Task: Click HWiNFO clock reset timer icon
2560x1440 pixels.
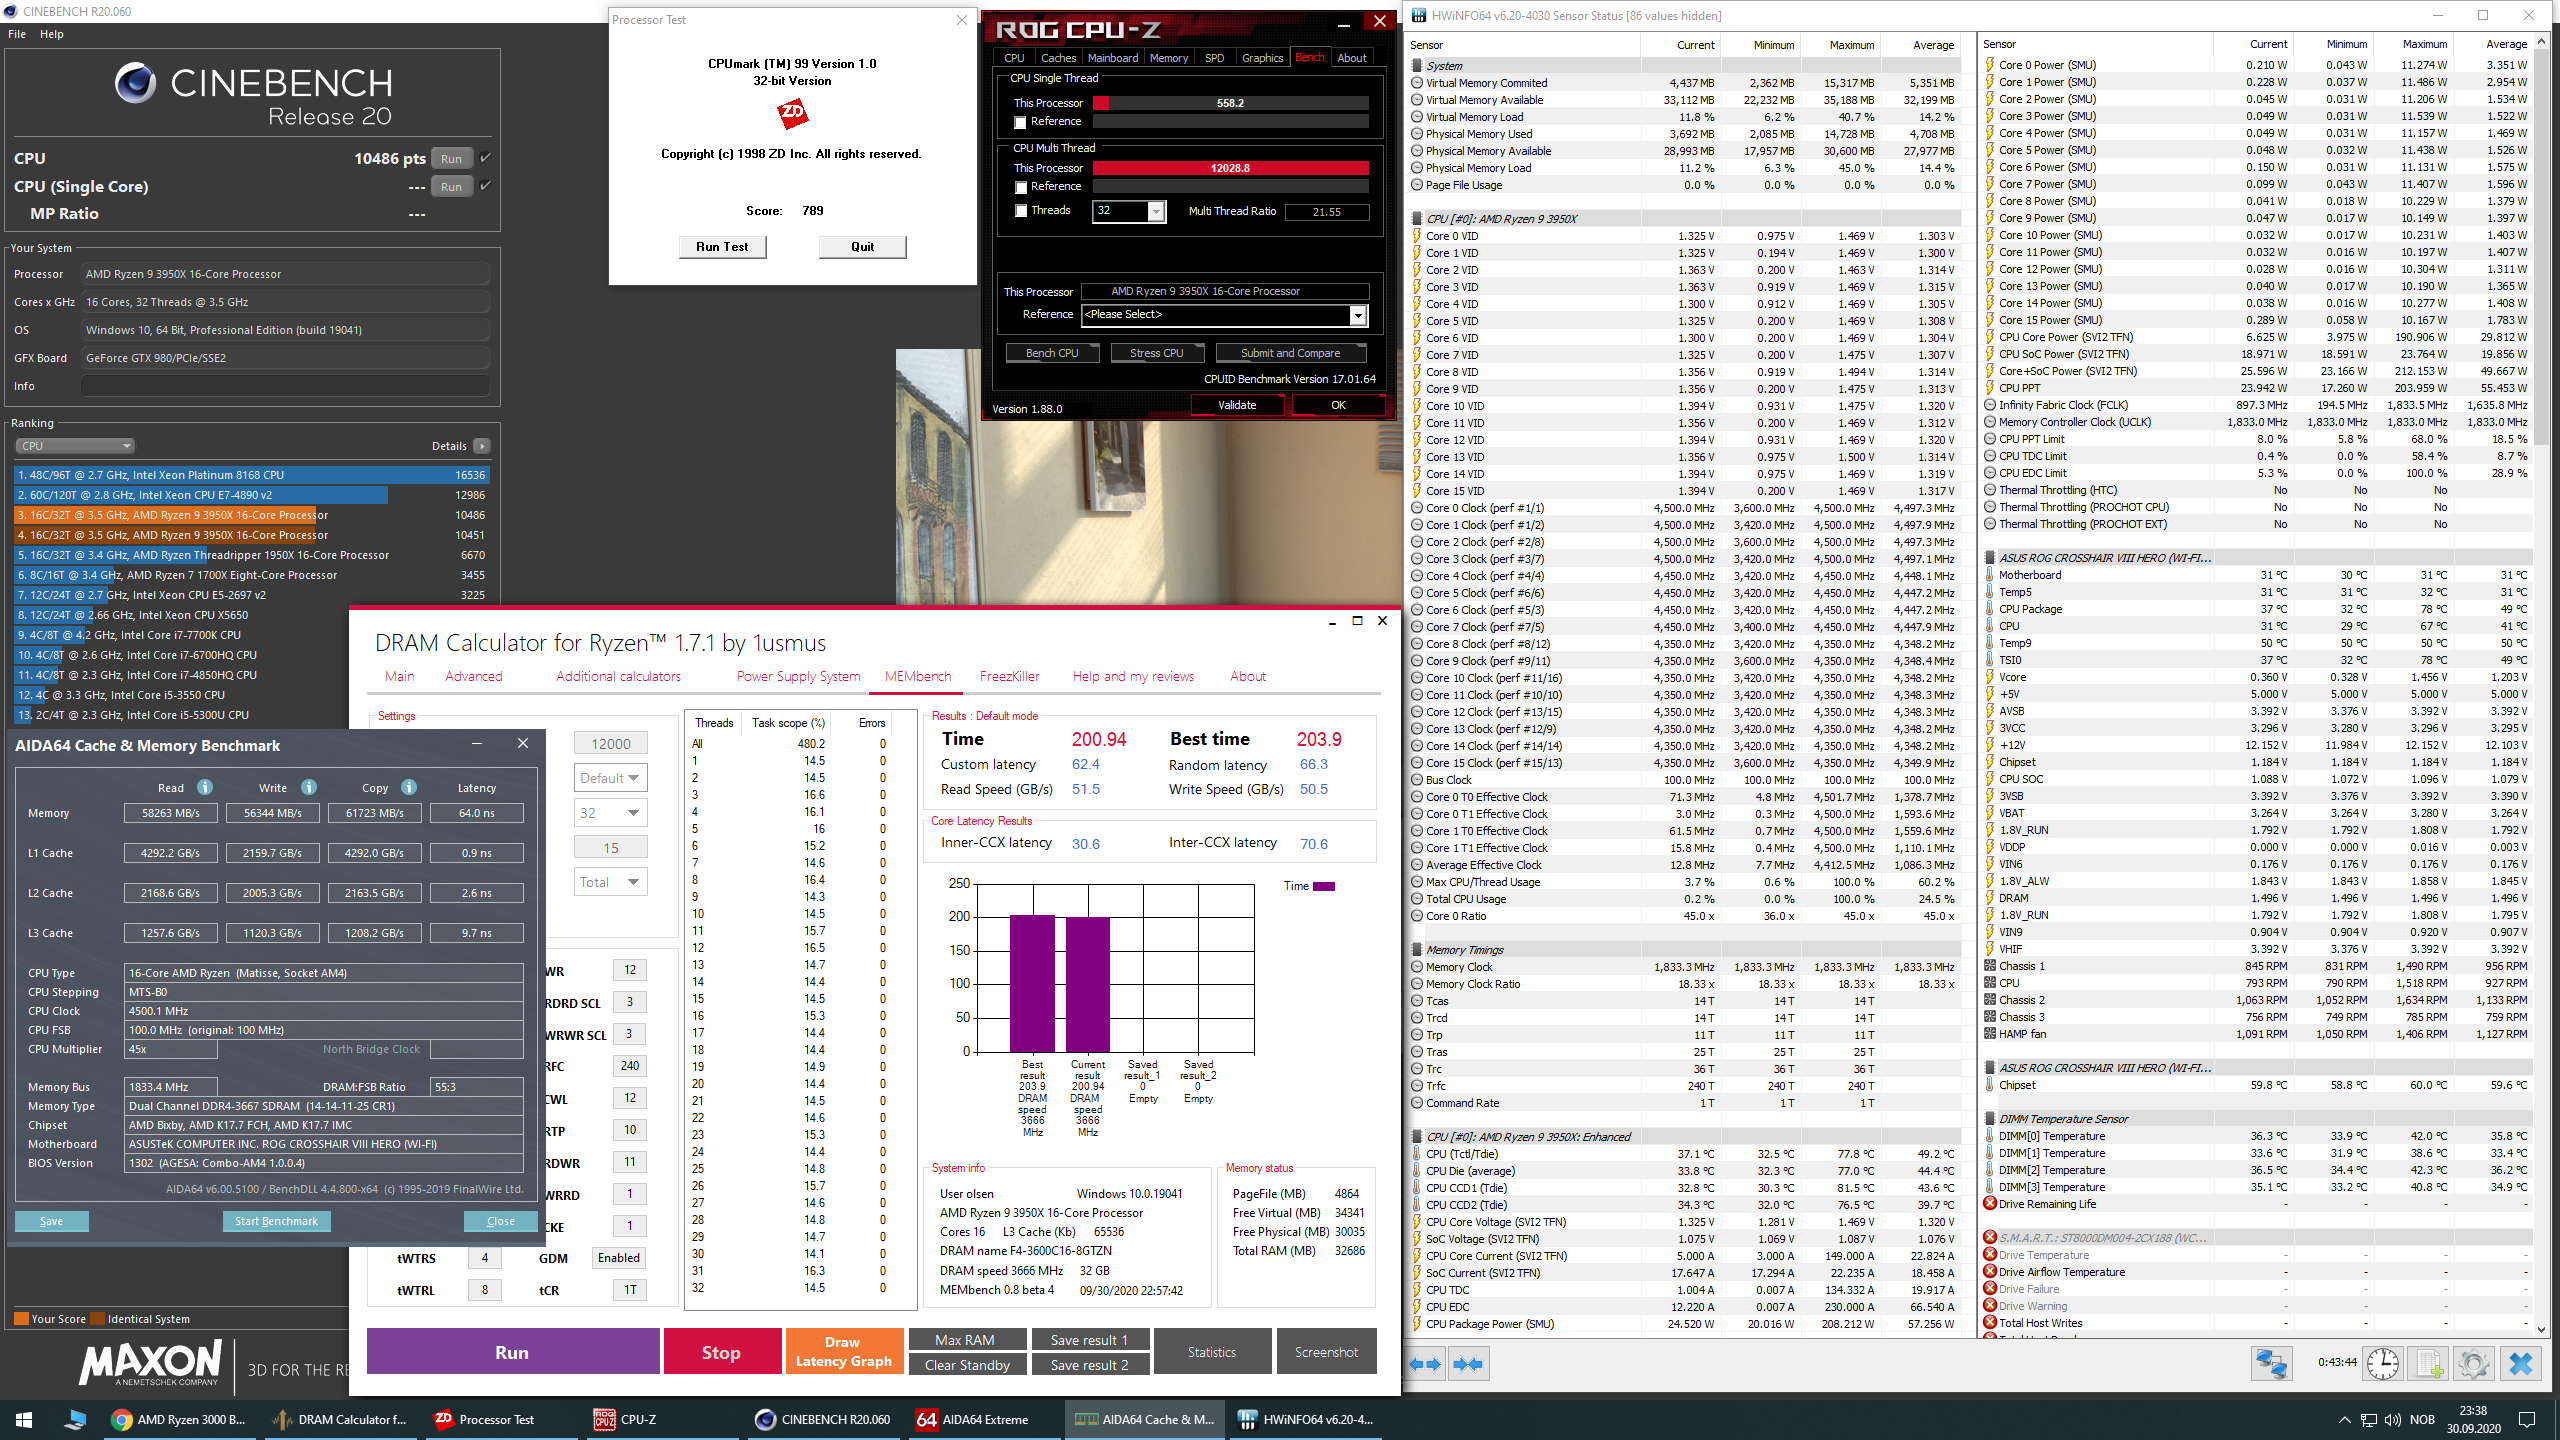Action: click(x=2383, y=1364)
